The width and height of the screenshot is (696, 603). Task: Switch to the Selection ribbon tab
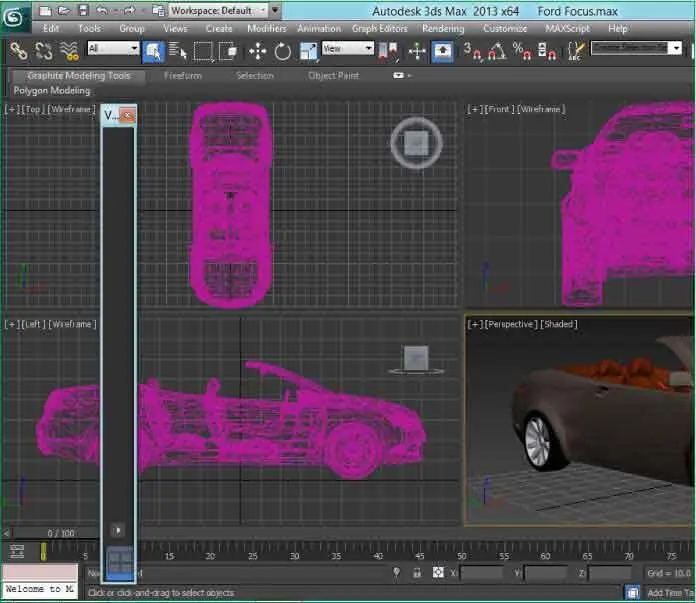pos(255,76)
